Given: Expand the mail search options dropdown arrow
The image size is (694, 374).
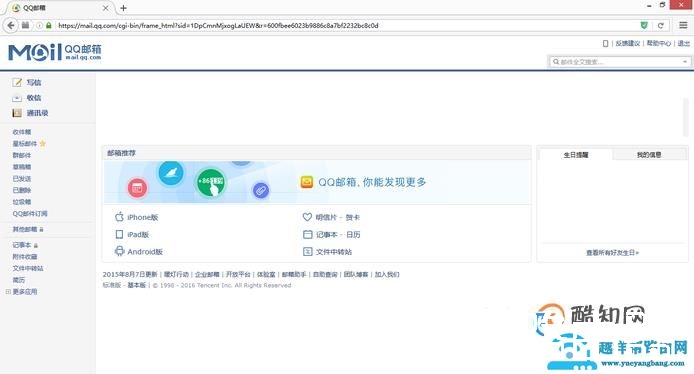Looking at the screenshot, I should click(685, 62).
